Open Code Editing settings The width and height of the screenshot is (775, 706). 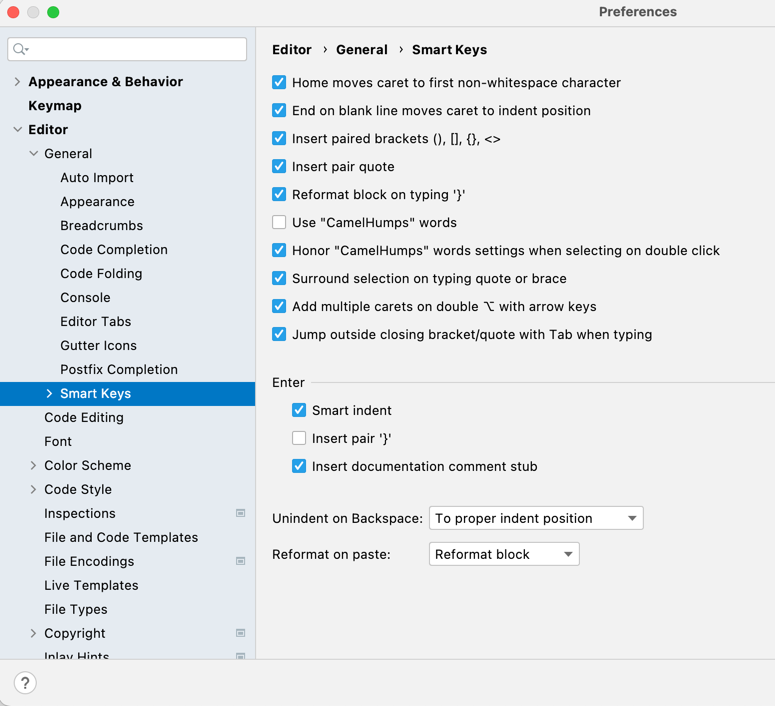pyautogui.click(x=84, y=417)
